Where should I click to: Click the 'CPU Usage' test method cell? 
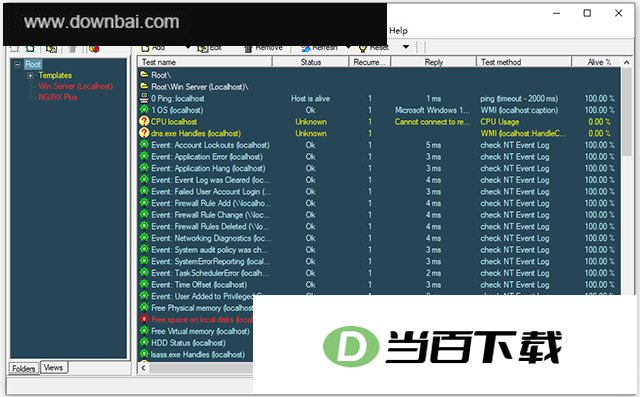(500, 122)
